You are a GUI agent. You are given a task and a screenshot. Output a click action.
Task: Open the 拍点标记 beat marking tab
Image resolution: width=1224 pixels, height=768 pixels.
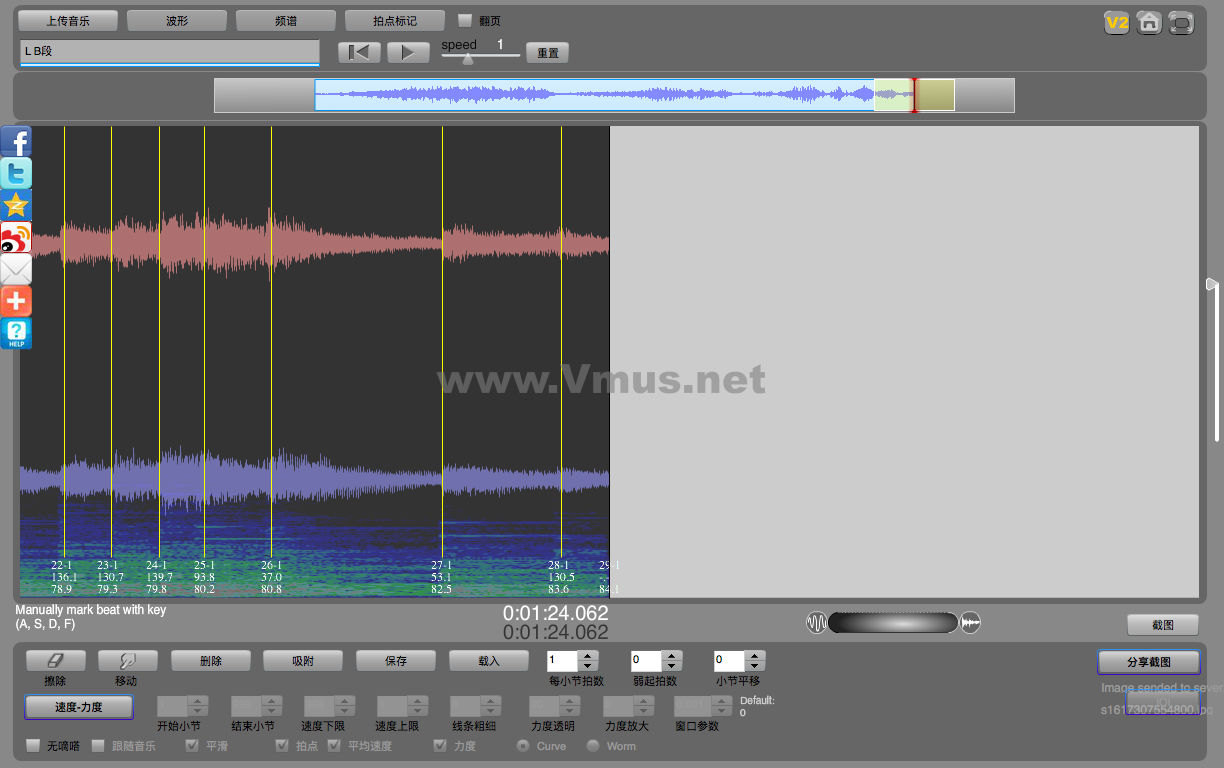pos(395,20)
